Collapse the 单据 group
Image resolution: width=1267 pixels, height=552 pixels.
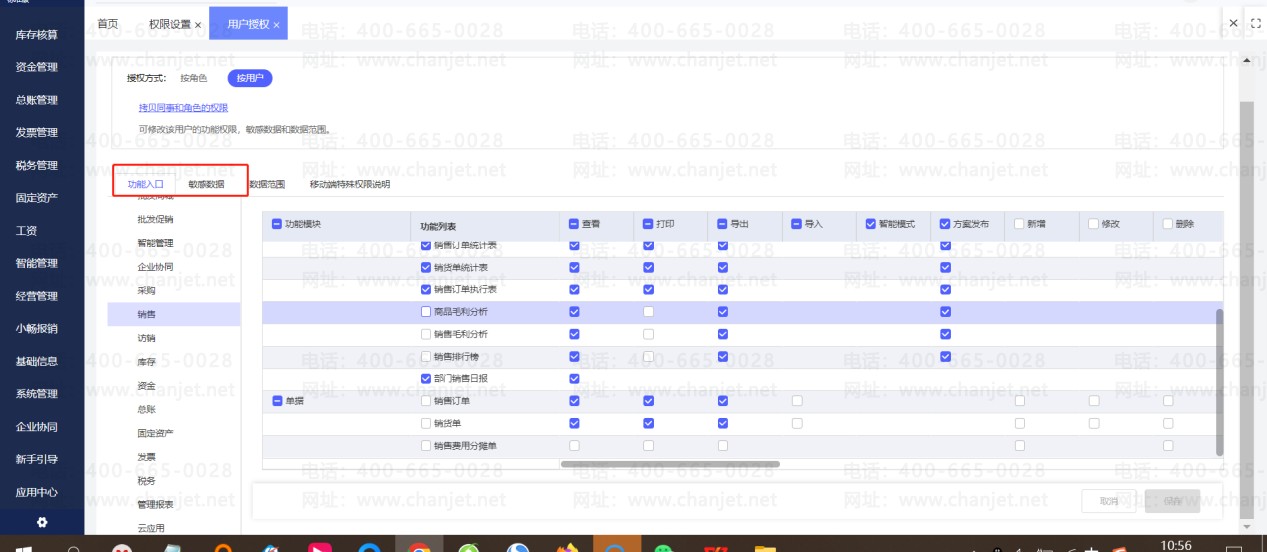click(x=276, y=401)
